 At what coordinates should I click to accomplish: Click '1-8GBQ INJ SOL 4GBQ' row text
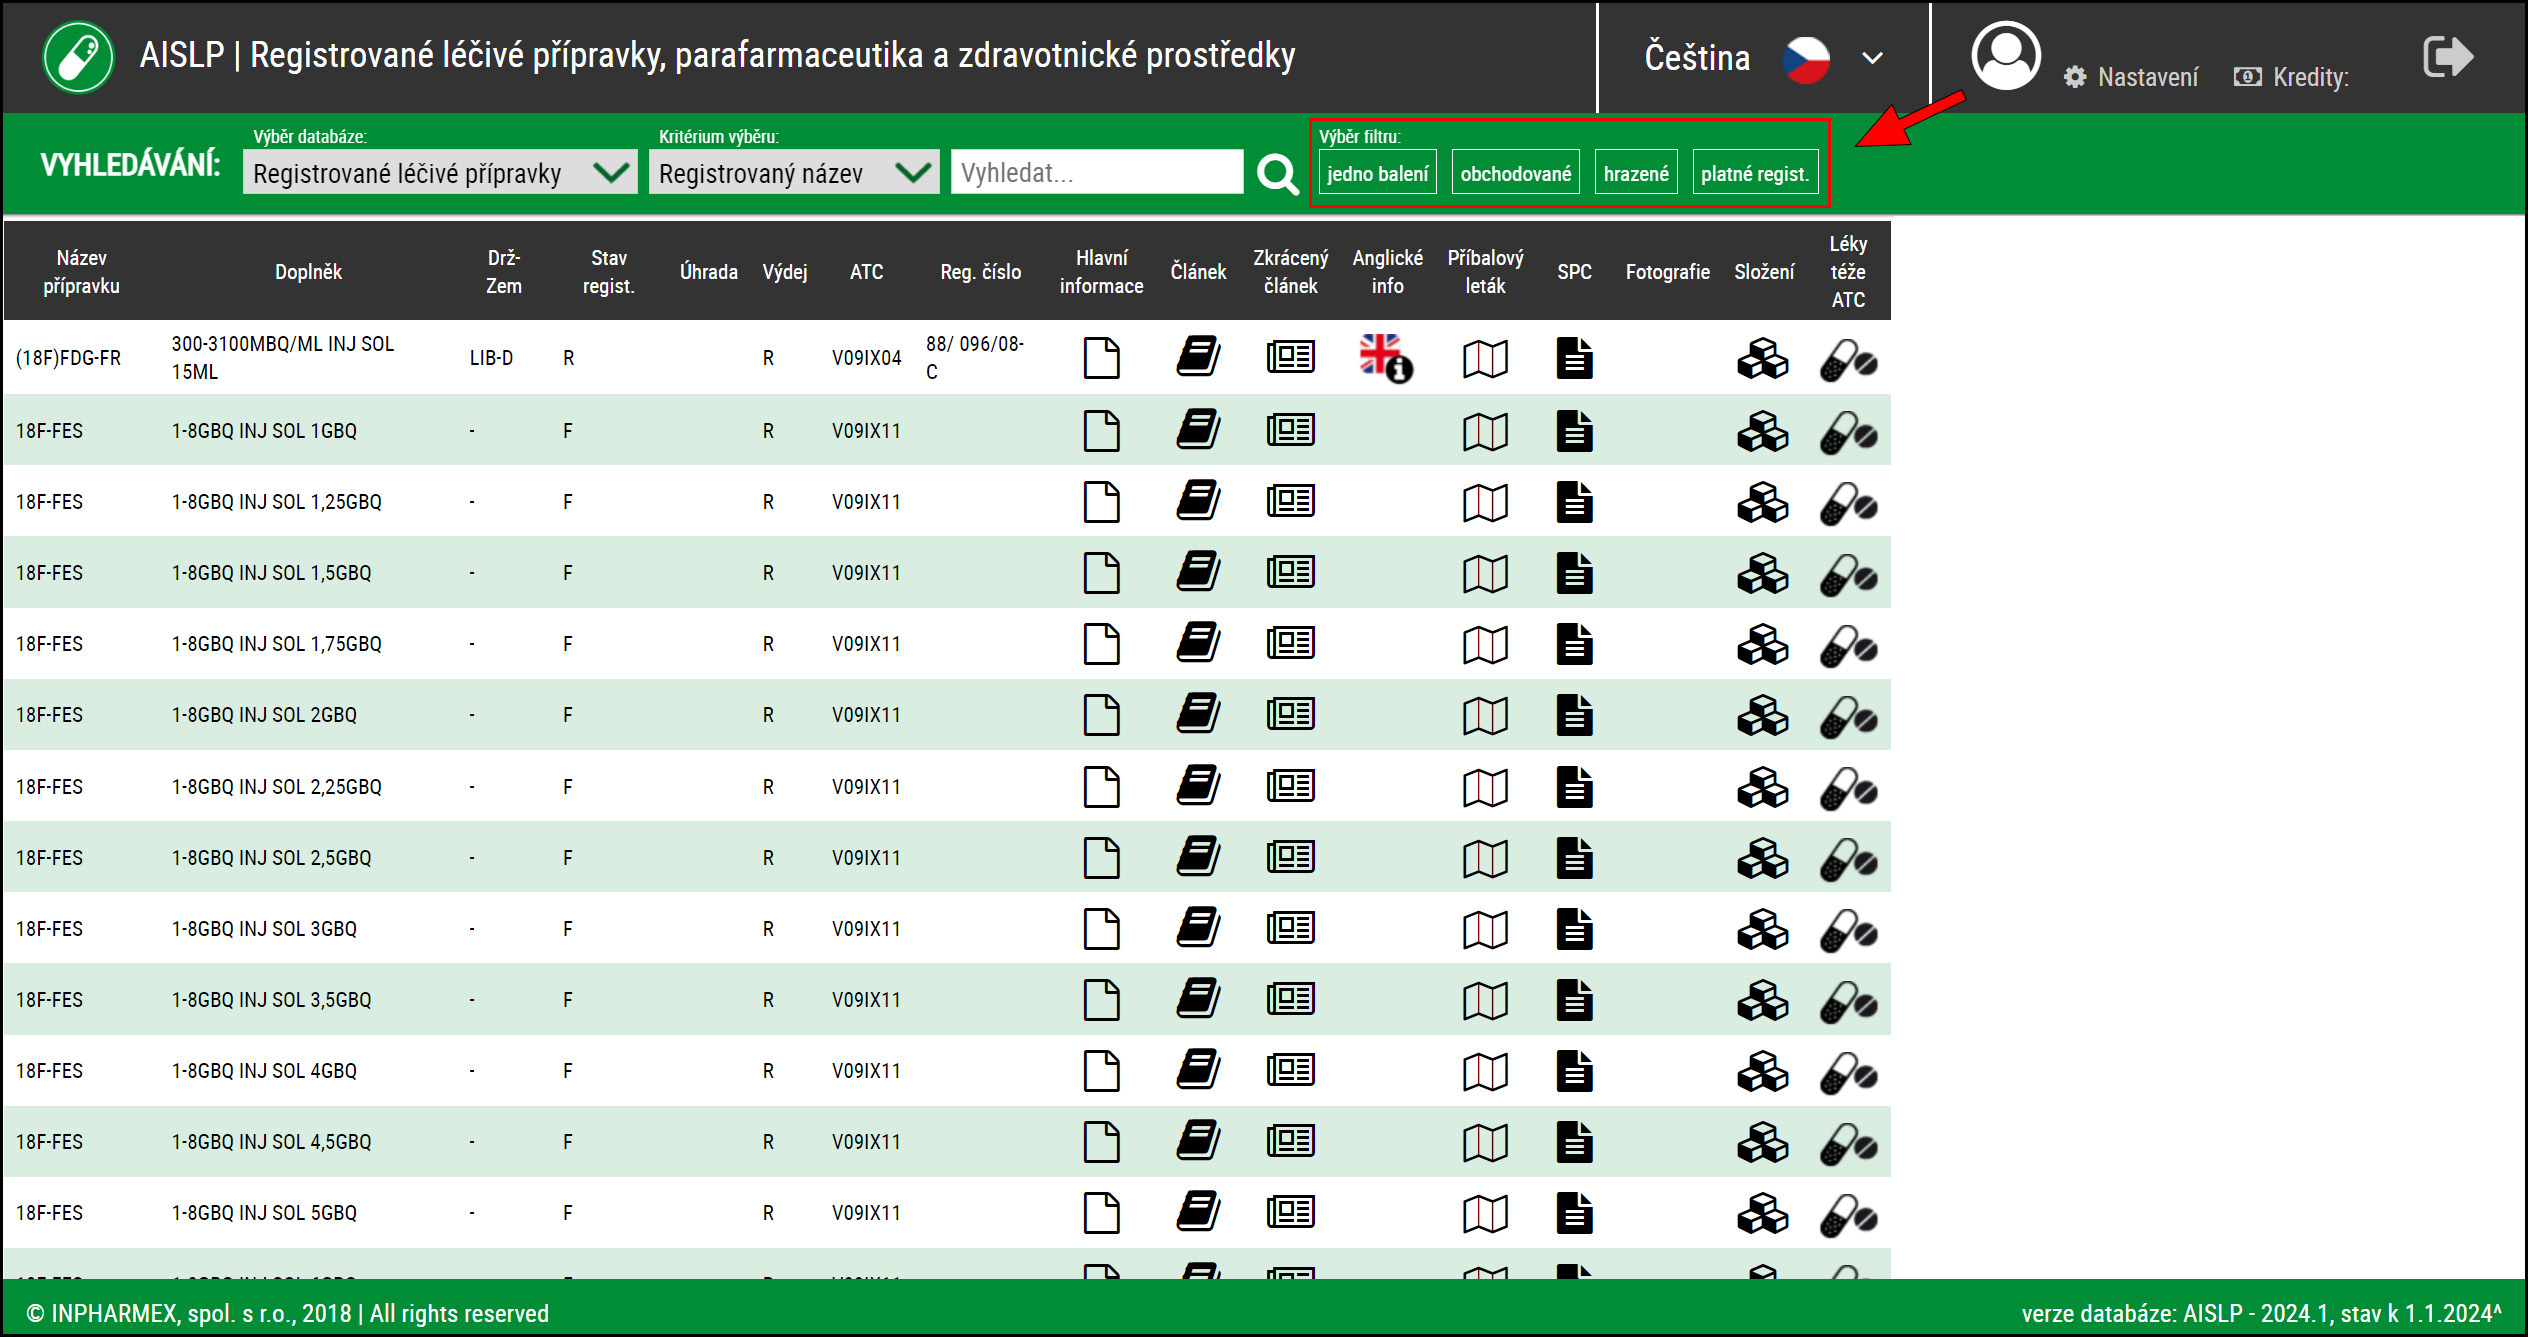264,1071
